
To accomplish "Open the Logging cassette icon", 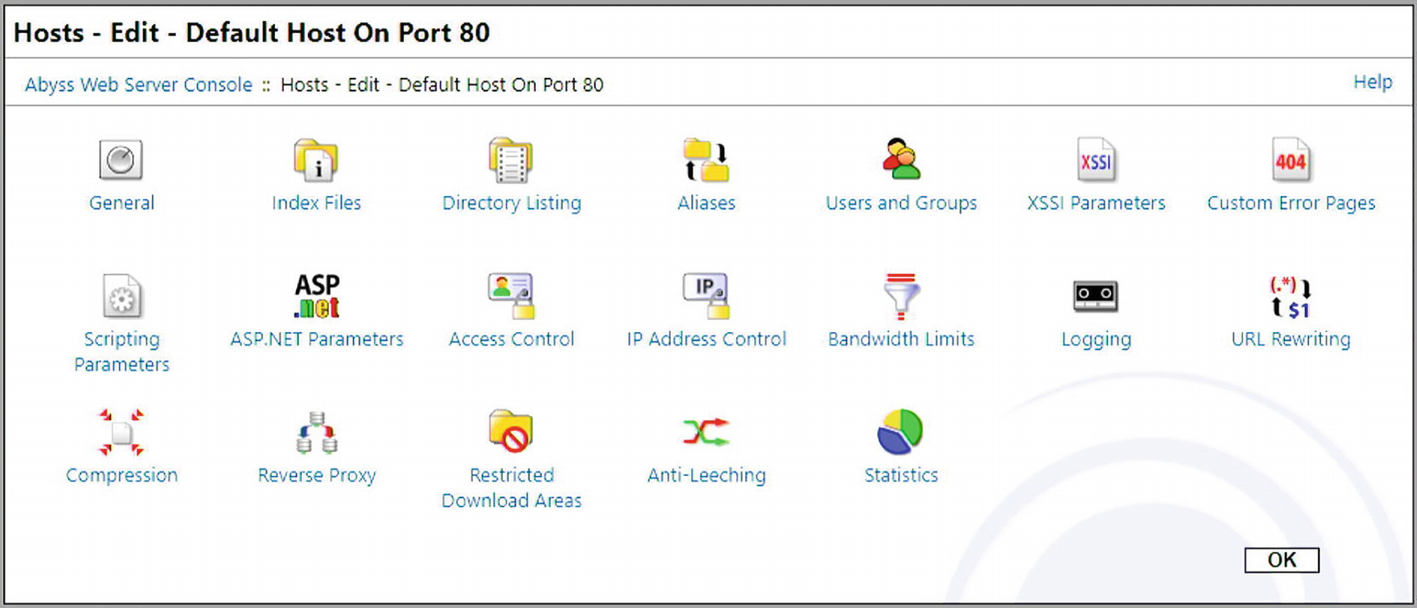I will click(1096, 296).
